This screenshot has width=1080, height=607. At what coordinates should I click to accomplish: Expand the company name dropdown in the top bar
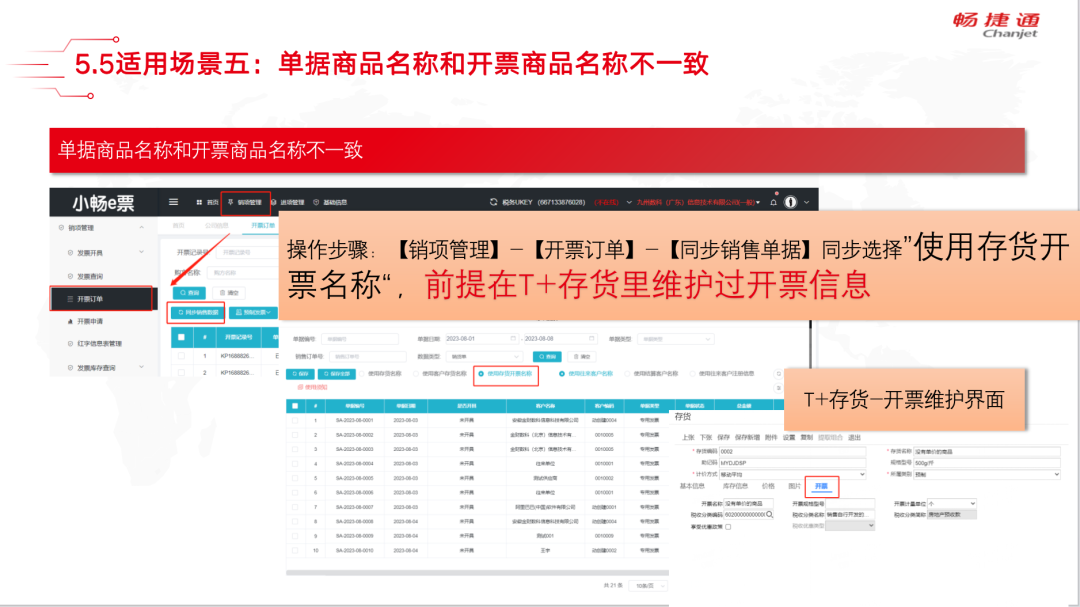click(x=758, y=203)
